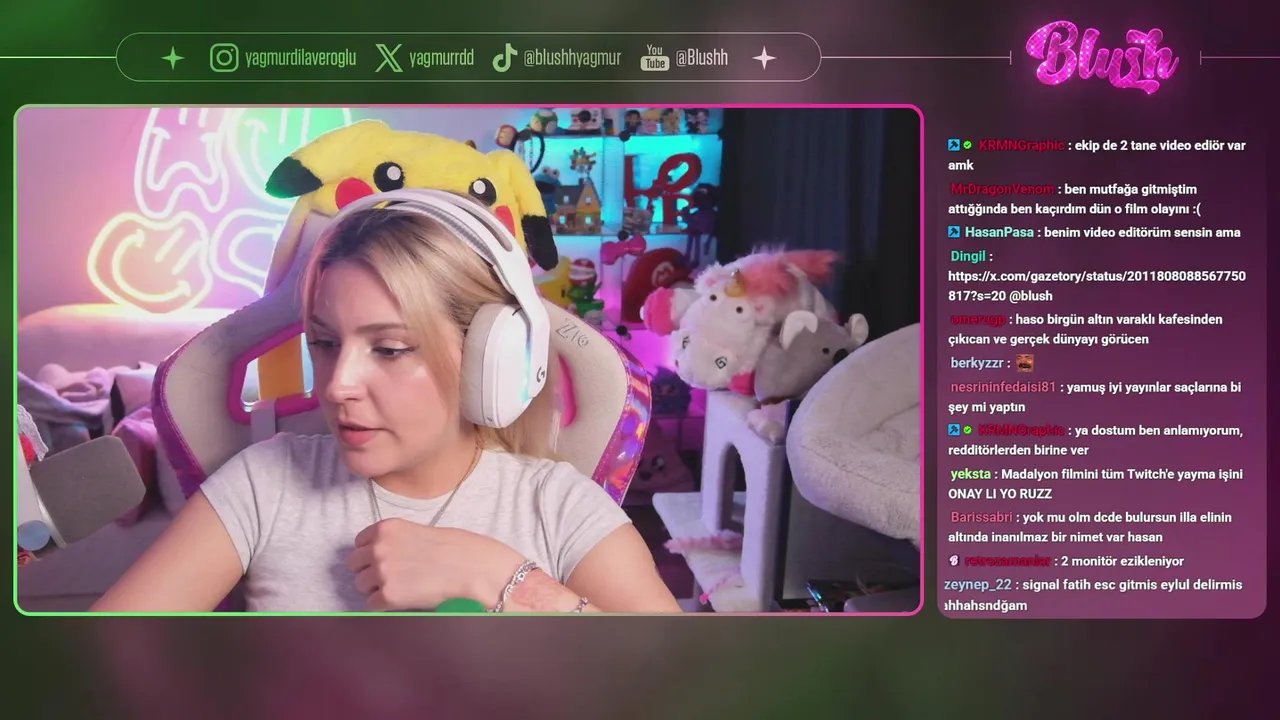
Task: Click username nesrininfedaisi81 in chat
Action: tap(1003, 387)
